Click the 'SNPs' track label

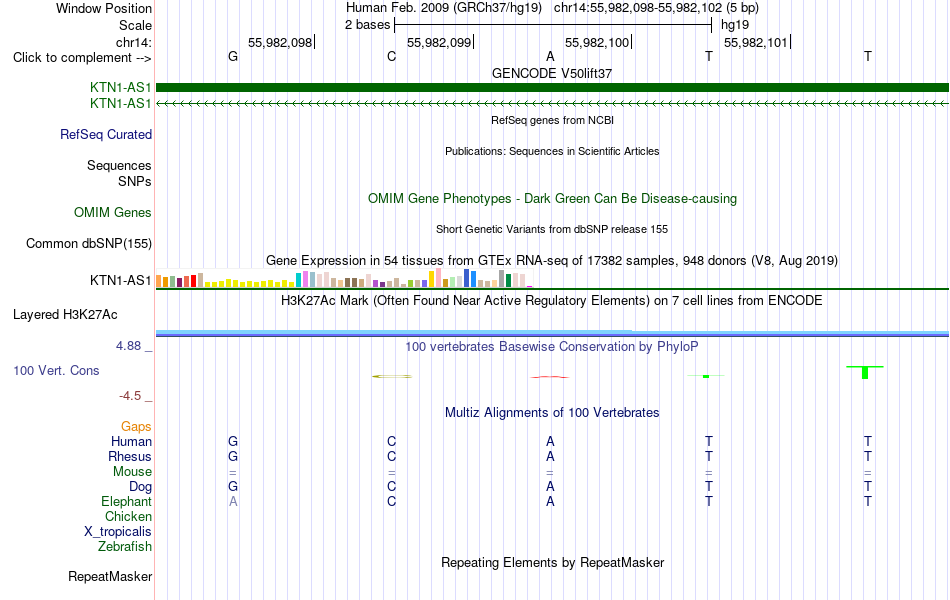135,181
